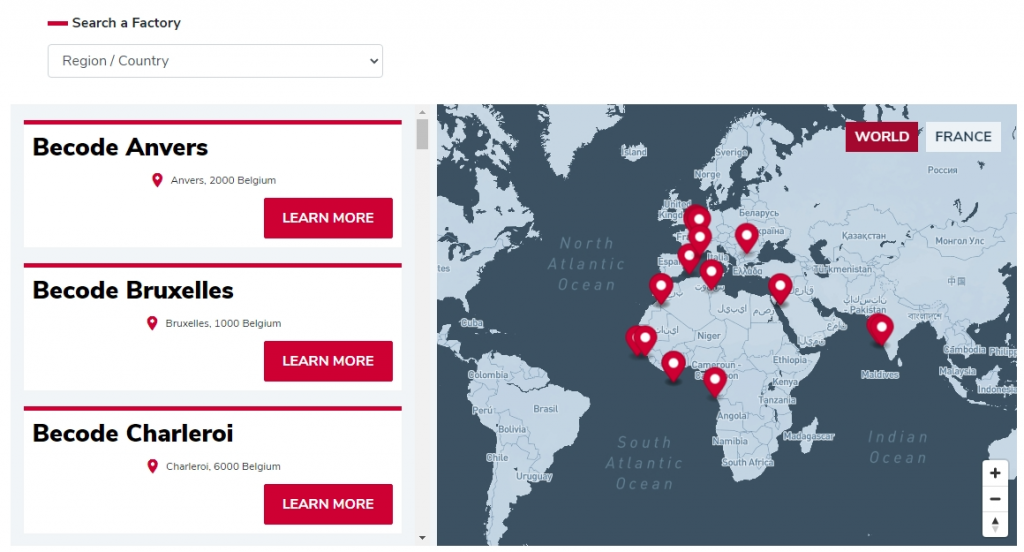Switch map to FRANCE view
This screenshot has height=552, width=1024.
point(963,137)
